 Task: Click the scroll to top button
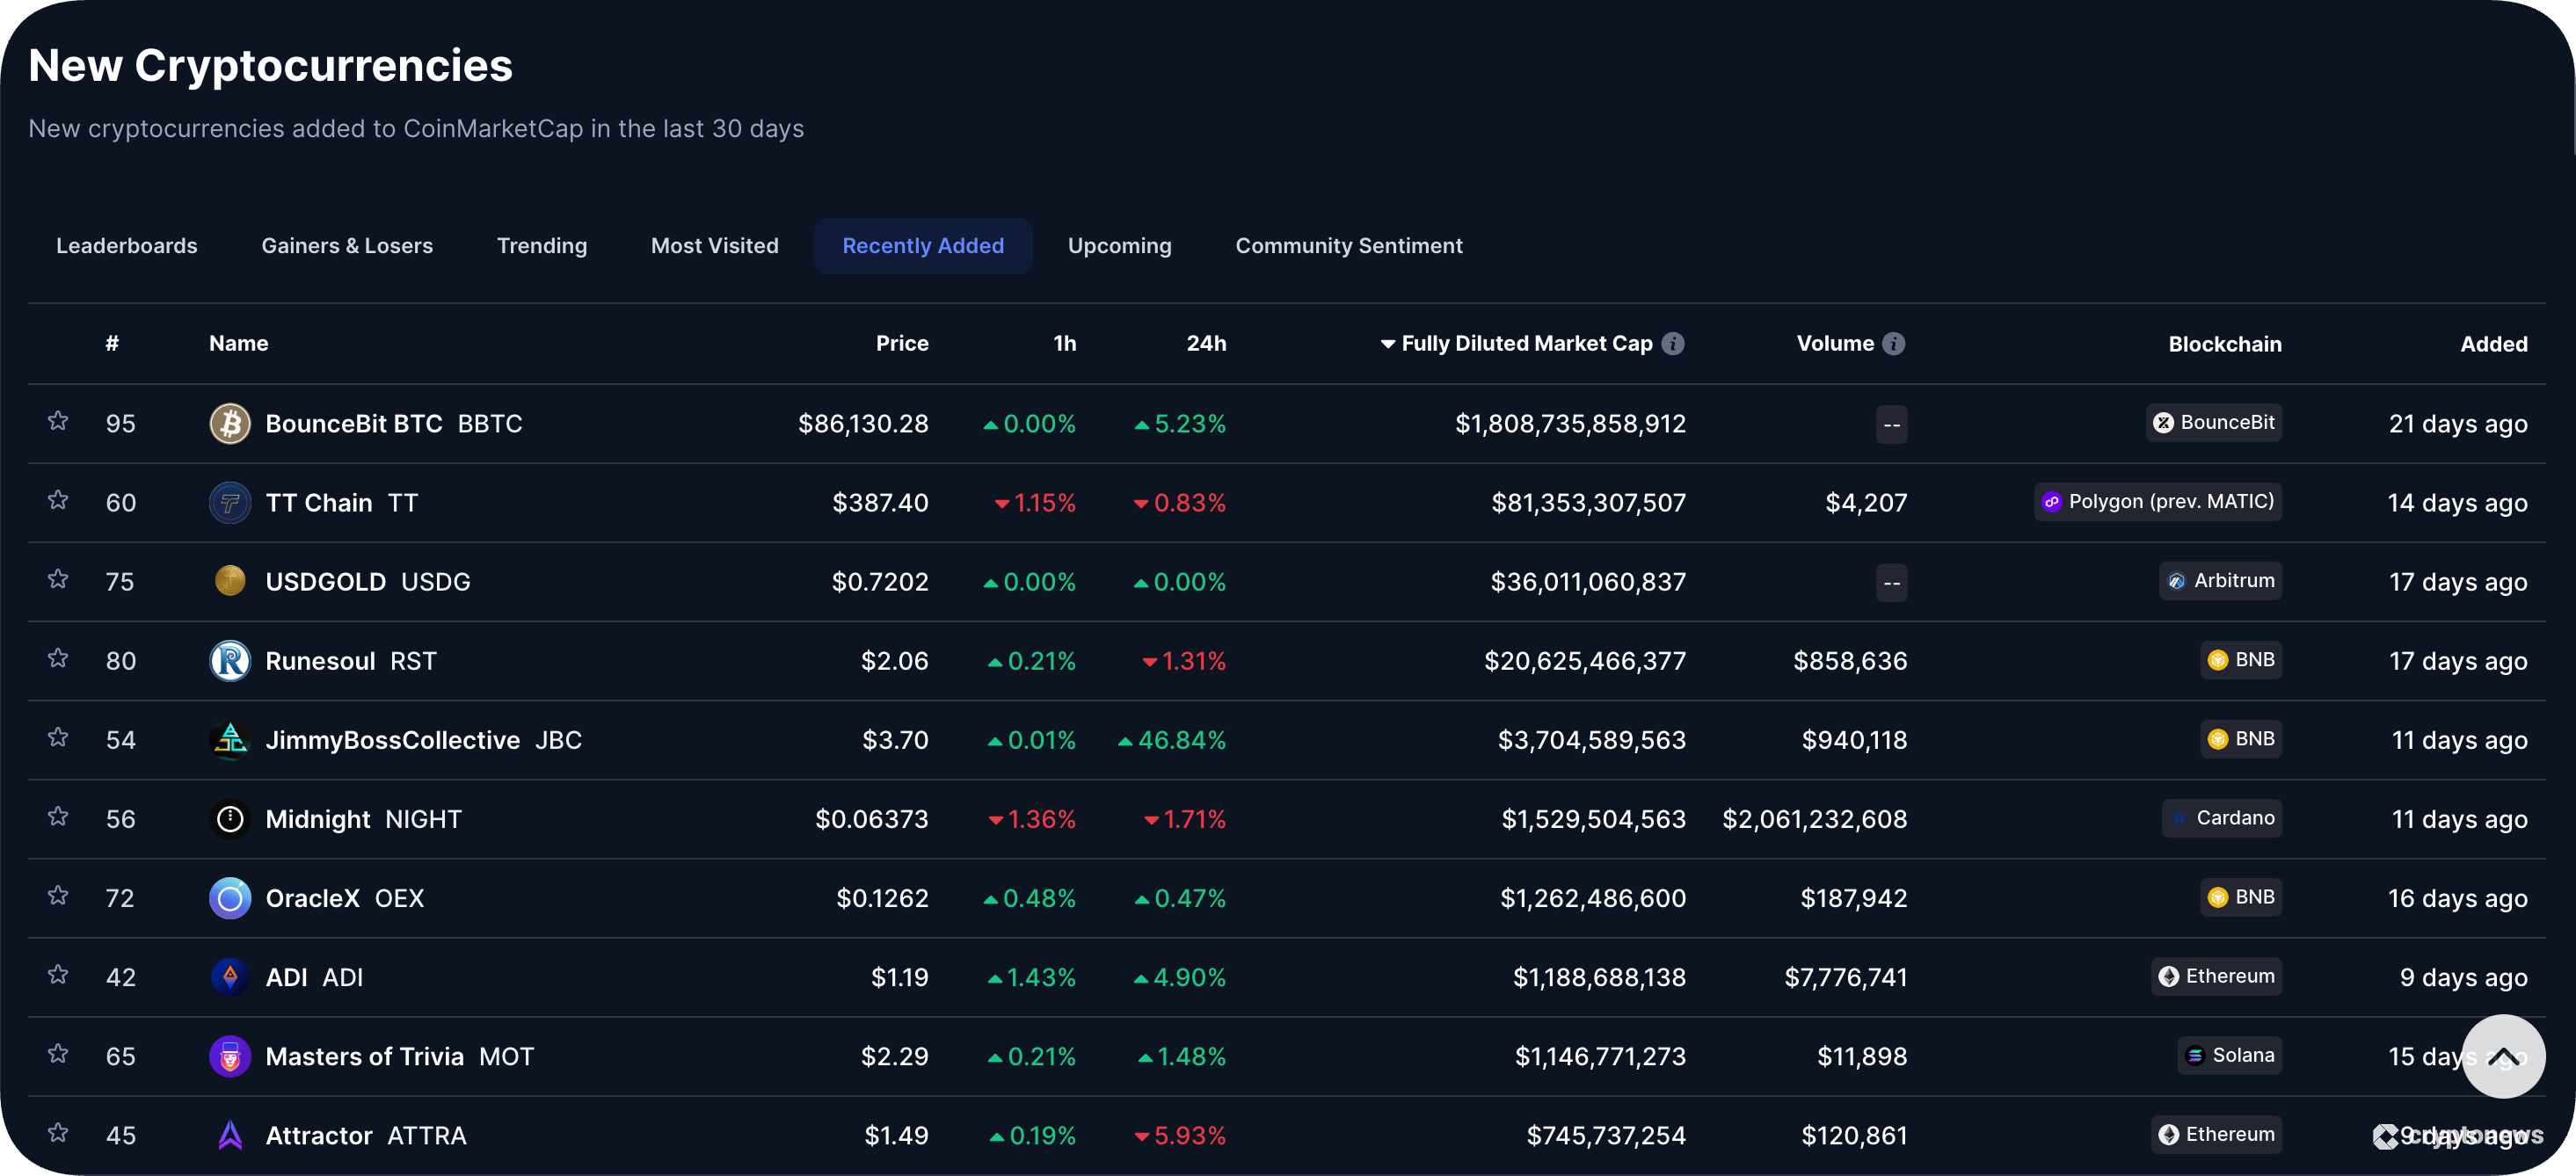pos(2505,1055)
